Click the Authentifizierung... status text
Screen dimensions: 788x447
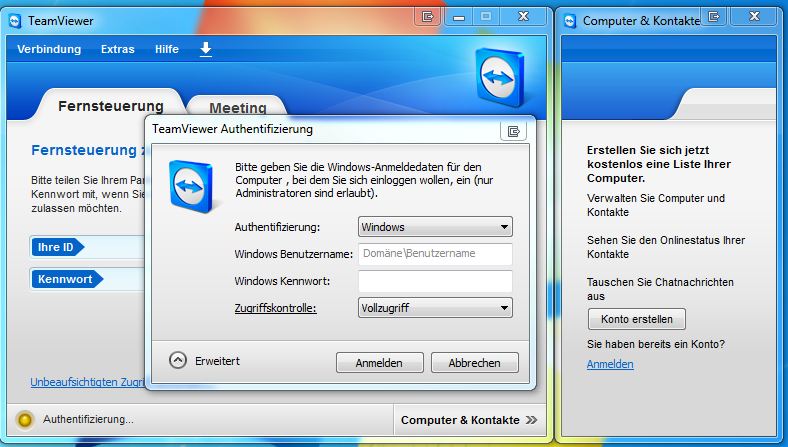pyautogui.click(x=88, y=419)
